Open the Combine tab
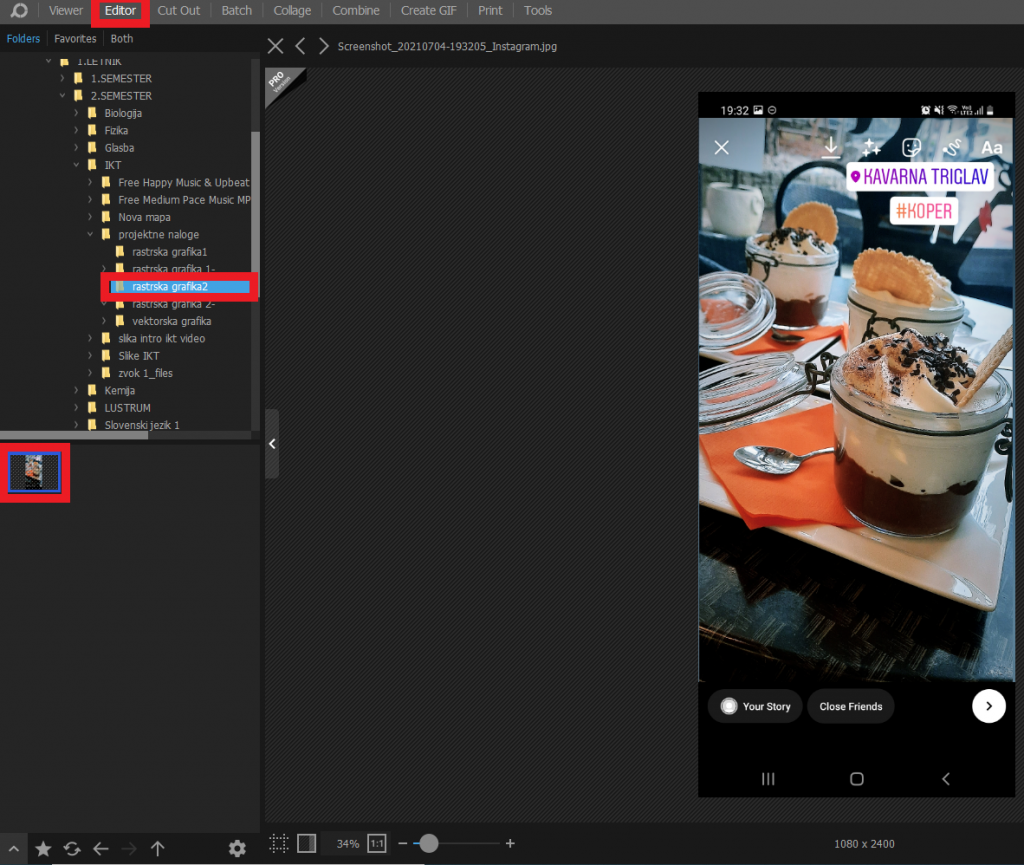Image resolution: width=1024 pixels, height=865 pixels. tap(356, 10)
